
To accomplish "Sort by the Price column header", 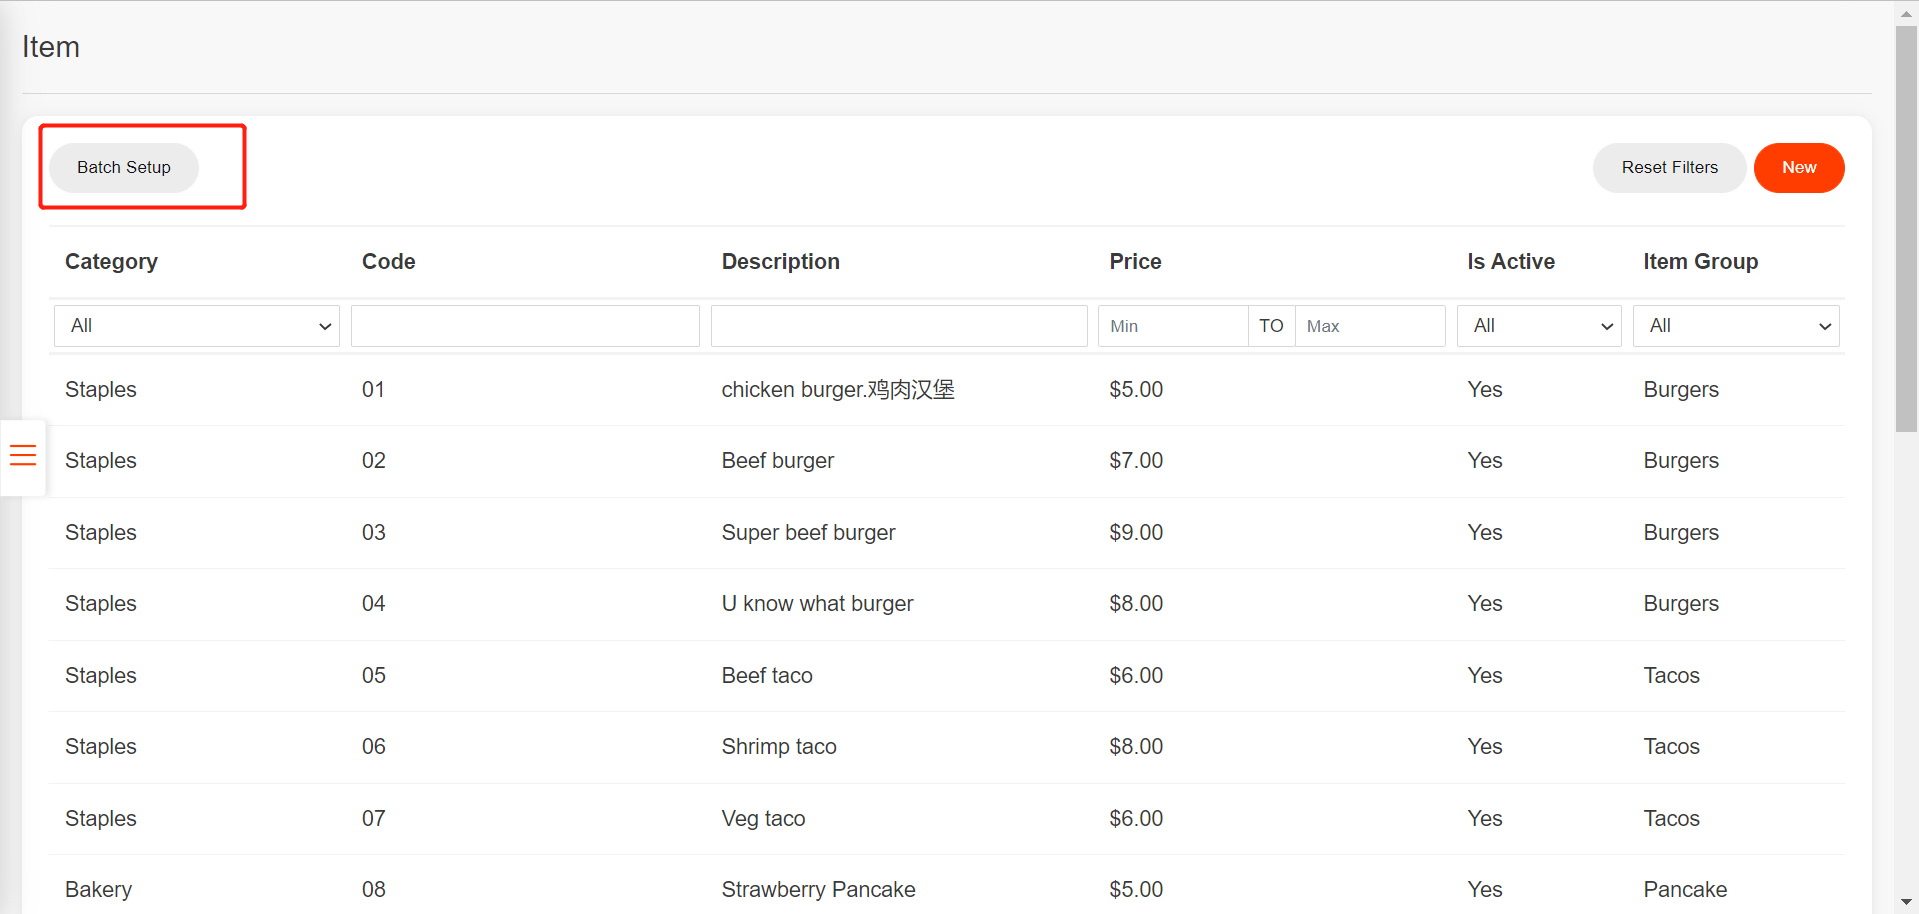I will [1135, 261].
